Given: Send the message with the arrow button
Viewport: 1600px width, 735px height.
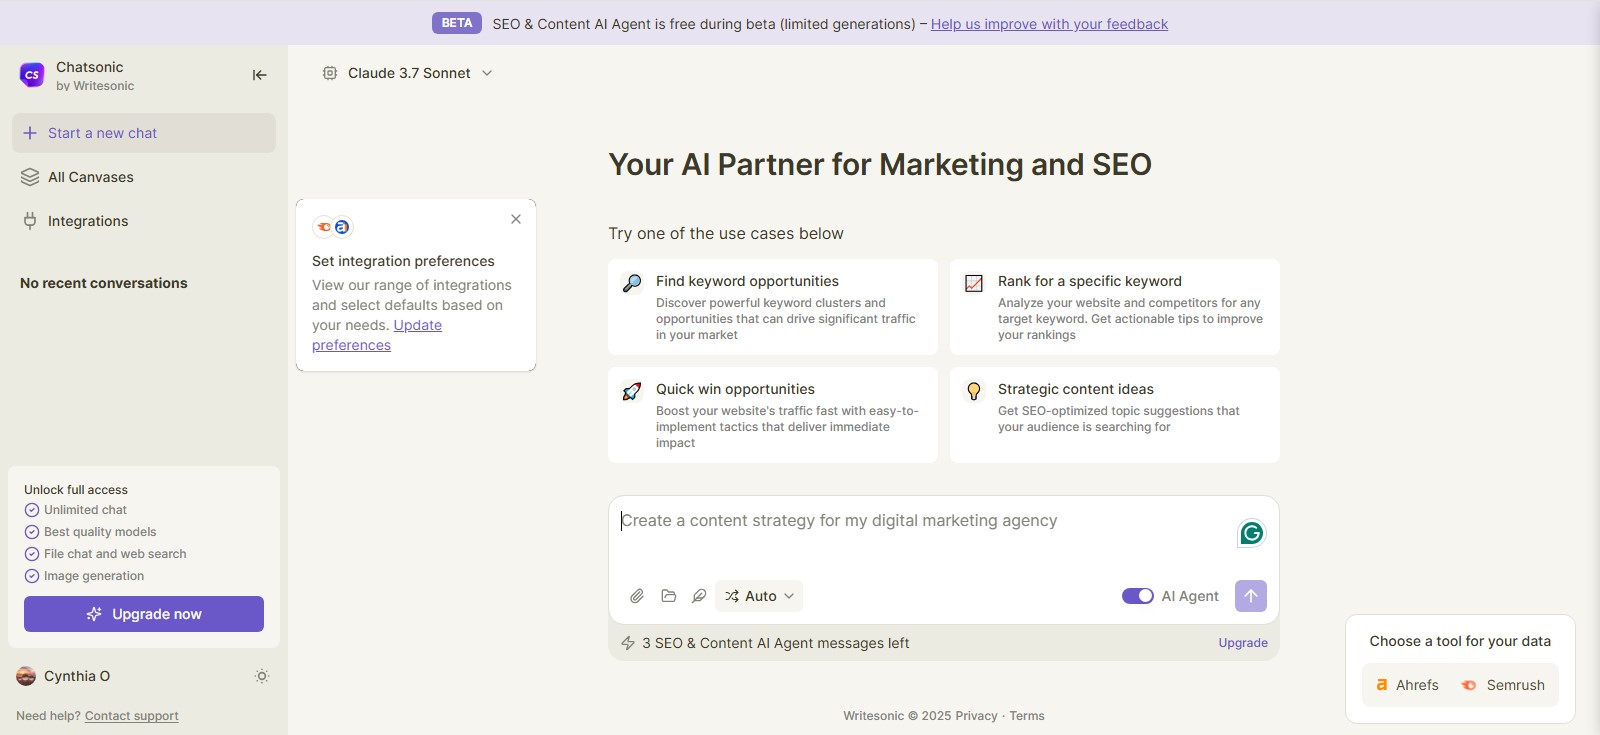Looking at the screenshot, I should click(1251, 596).
